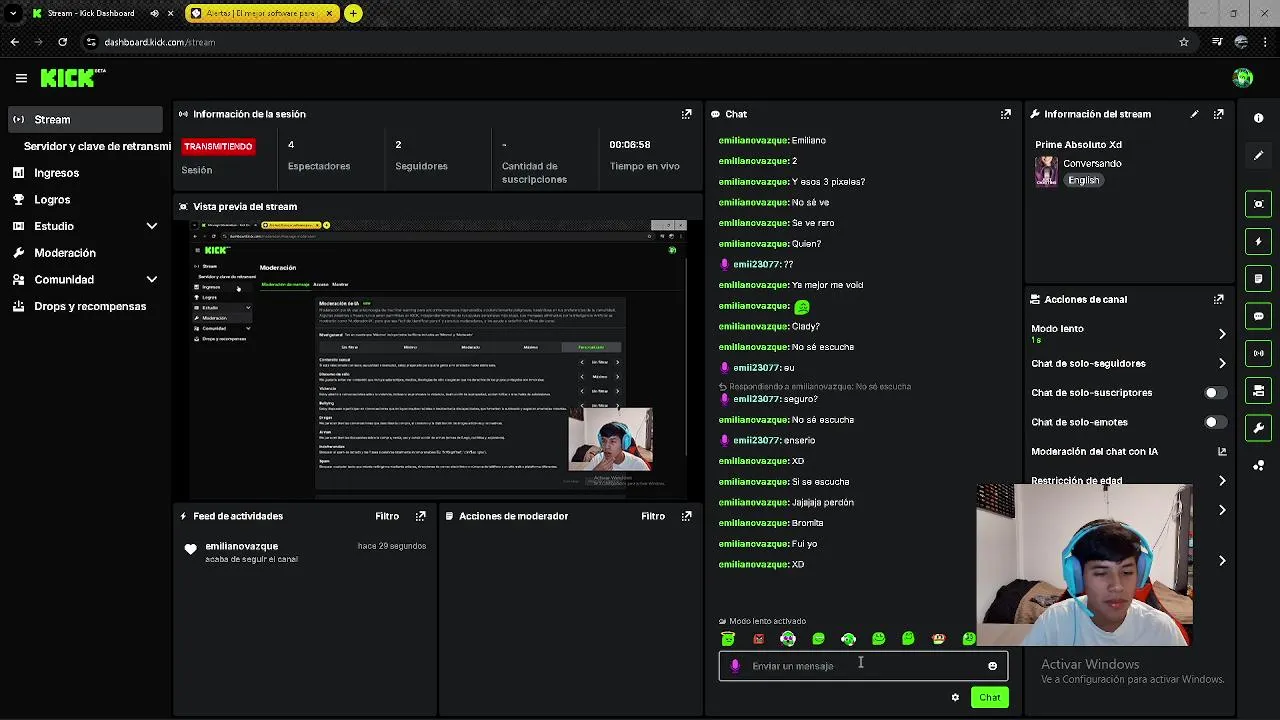Image resolution: width=1280 pixels, height=720 pixels.
Task: Open the hamburger menu next to the Kick logo
Action: click(x=21, y=78)
